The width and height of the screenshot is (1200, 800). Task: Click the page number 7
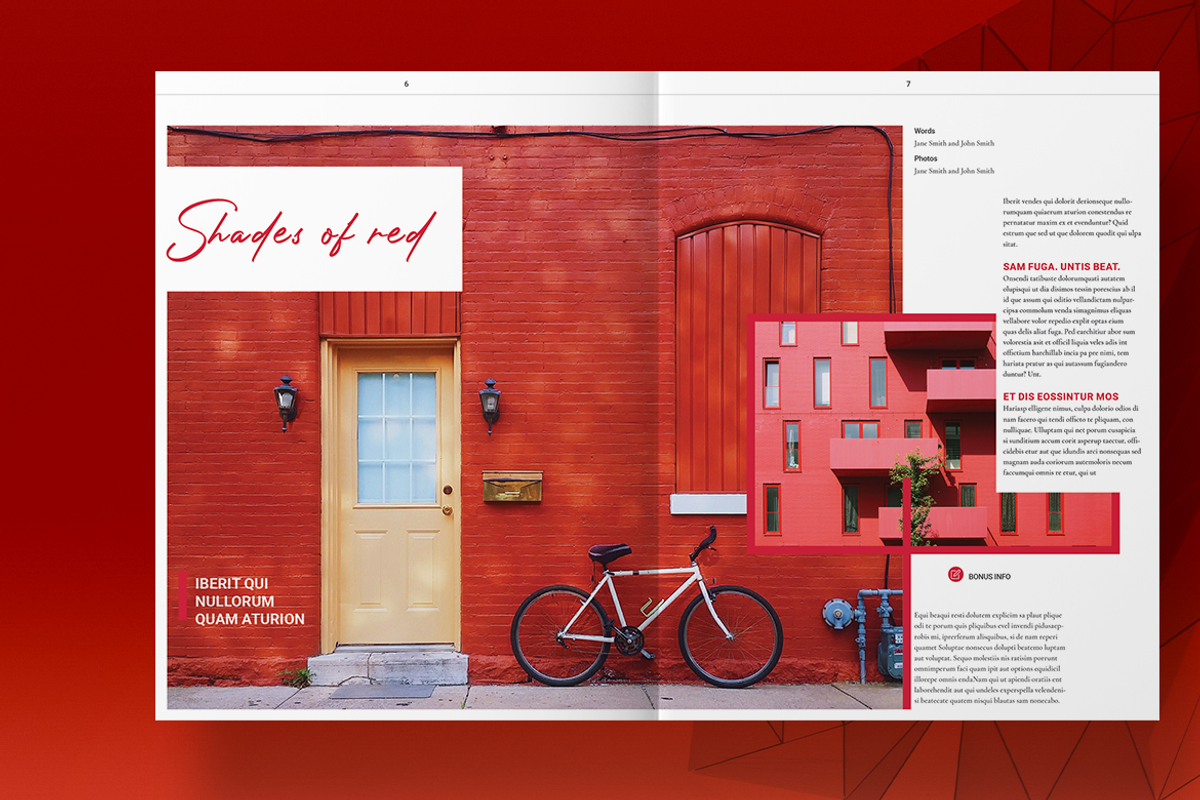point(908,84)
